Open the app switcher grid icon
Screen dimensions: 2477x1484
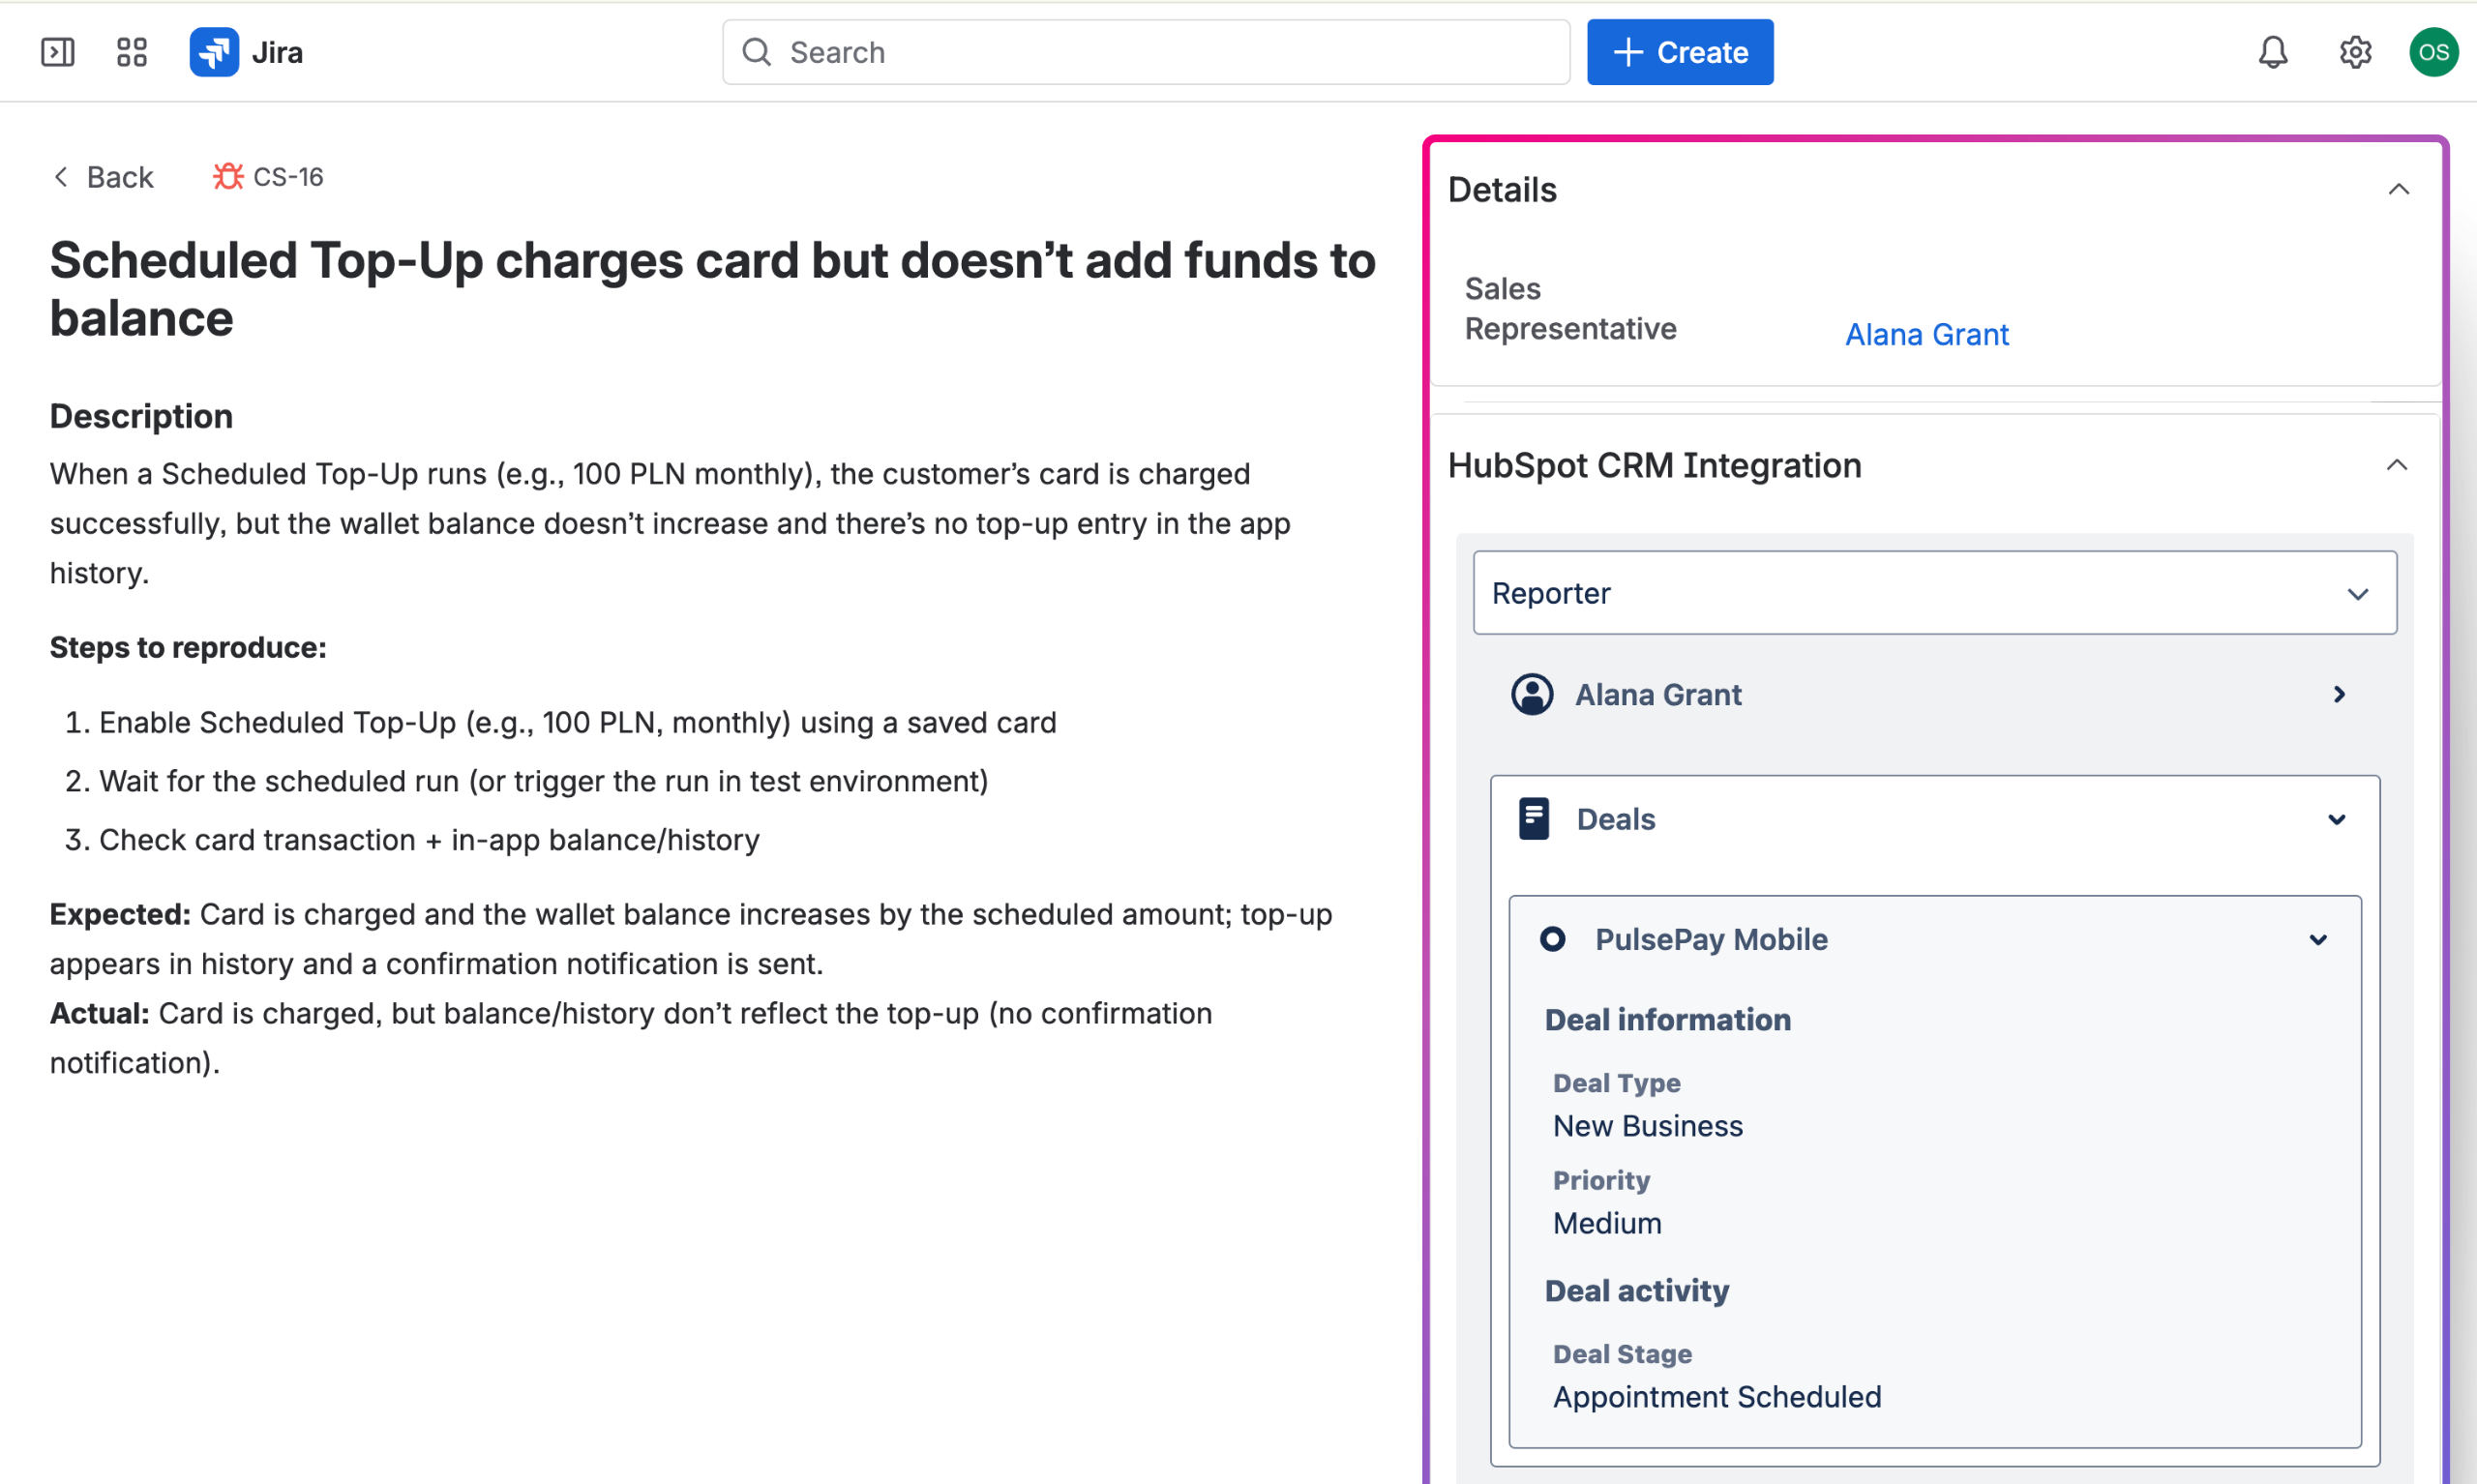(x=132, y=52)
